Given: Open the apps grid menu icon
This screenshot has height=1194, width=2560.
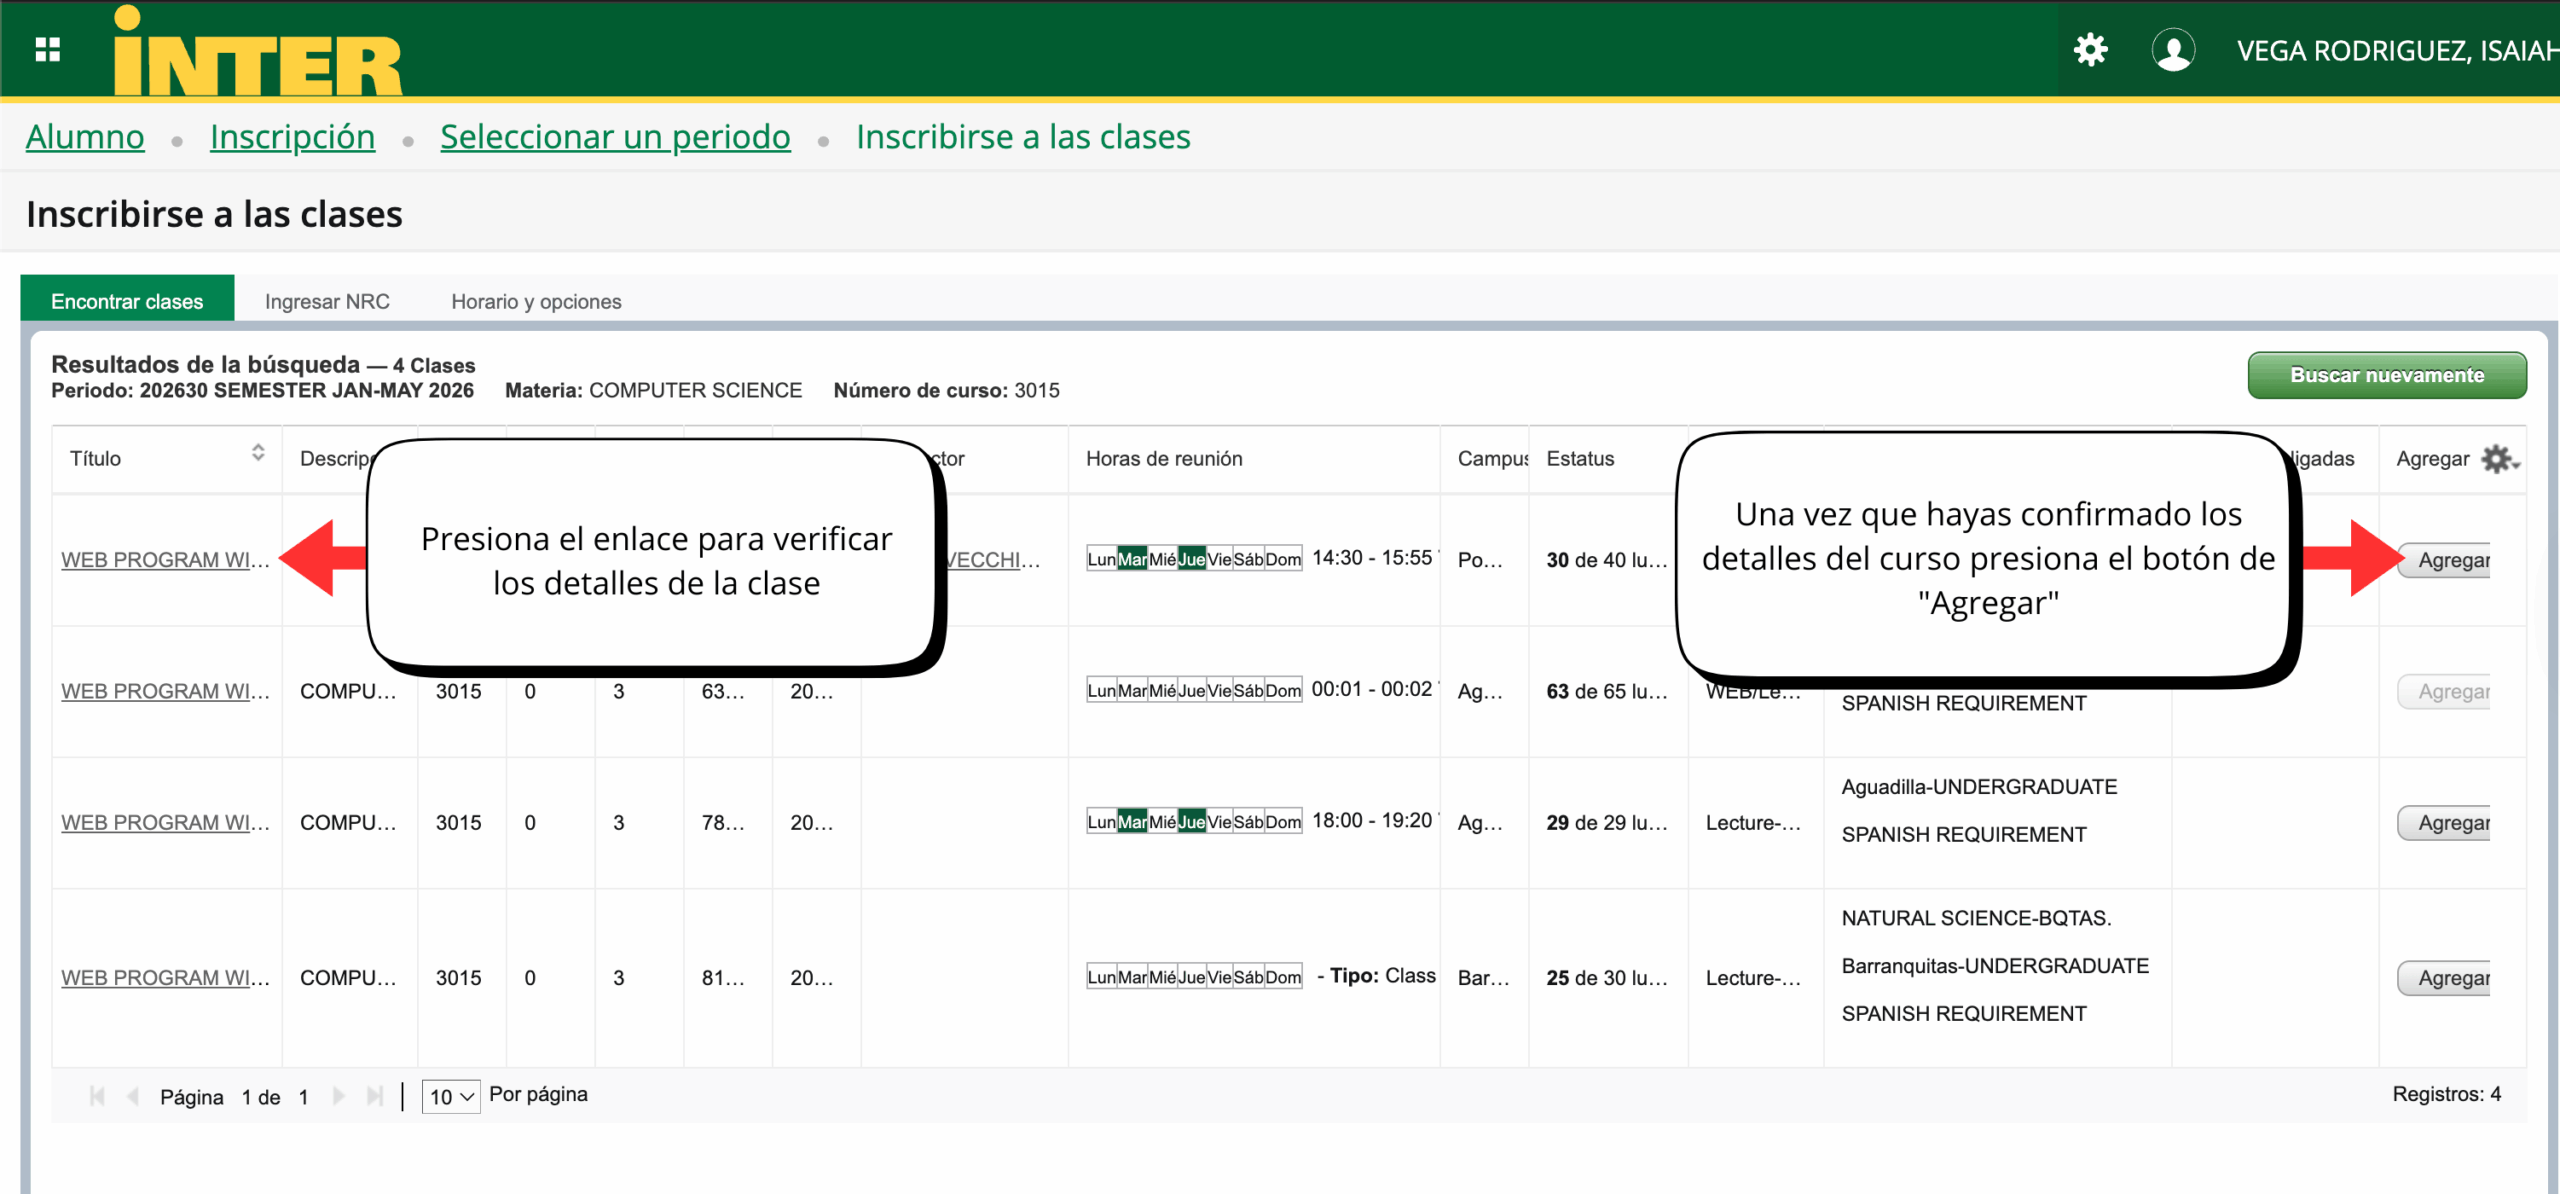Looking at the screenshot, I should click(x=48, y=49).
